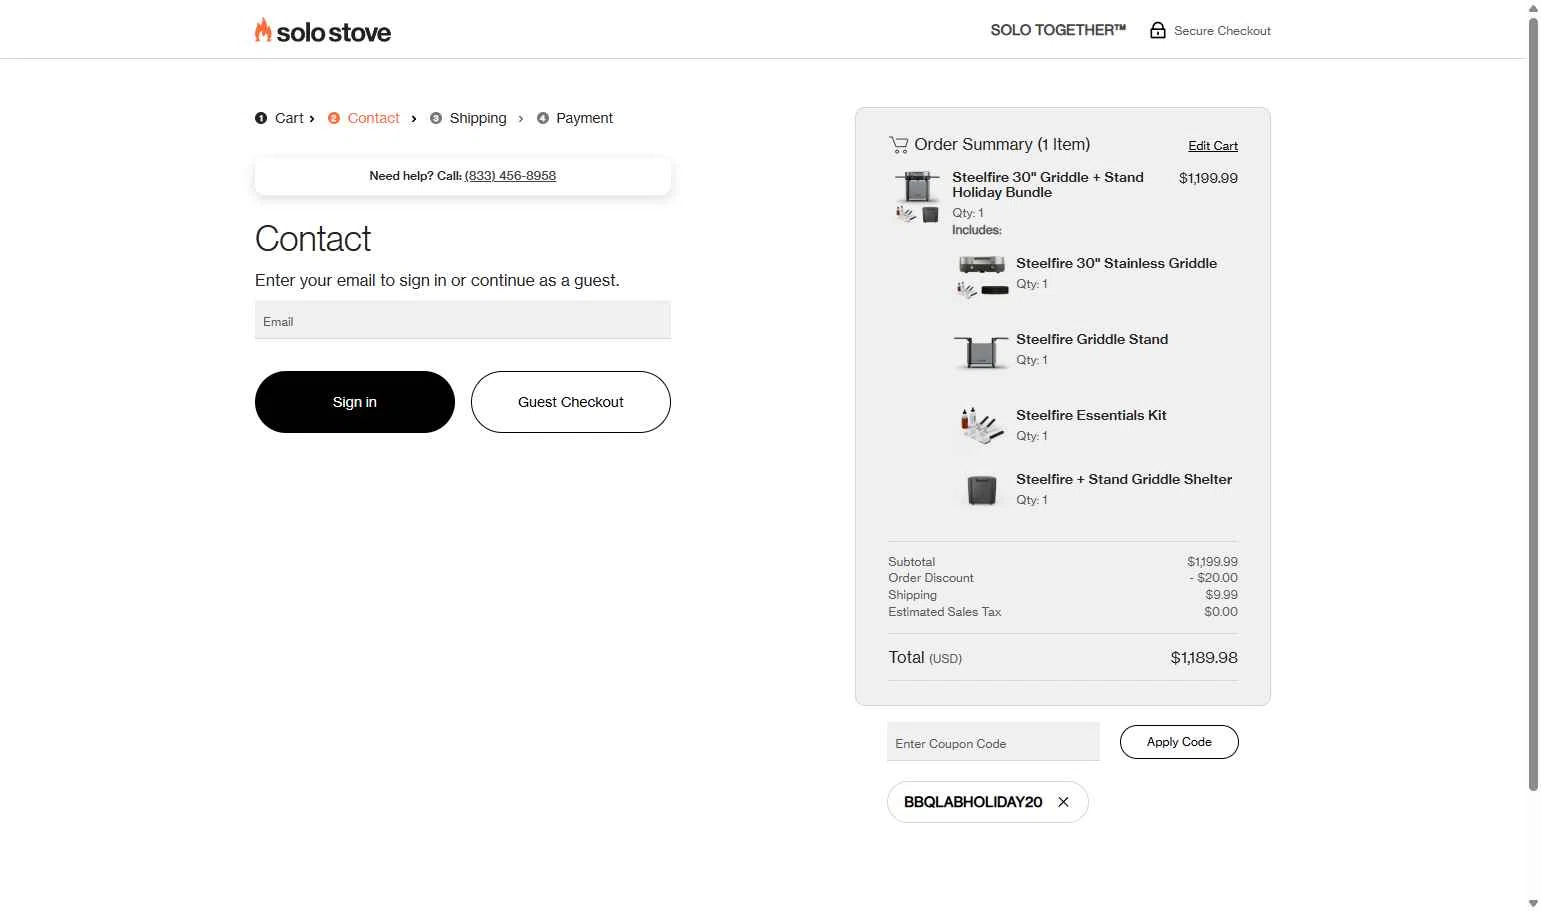Click the Total $1,189.98 amount
Image resolution: width=1541 pixels, height=911 pixels.
tap(1204, 658)
